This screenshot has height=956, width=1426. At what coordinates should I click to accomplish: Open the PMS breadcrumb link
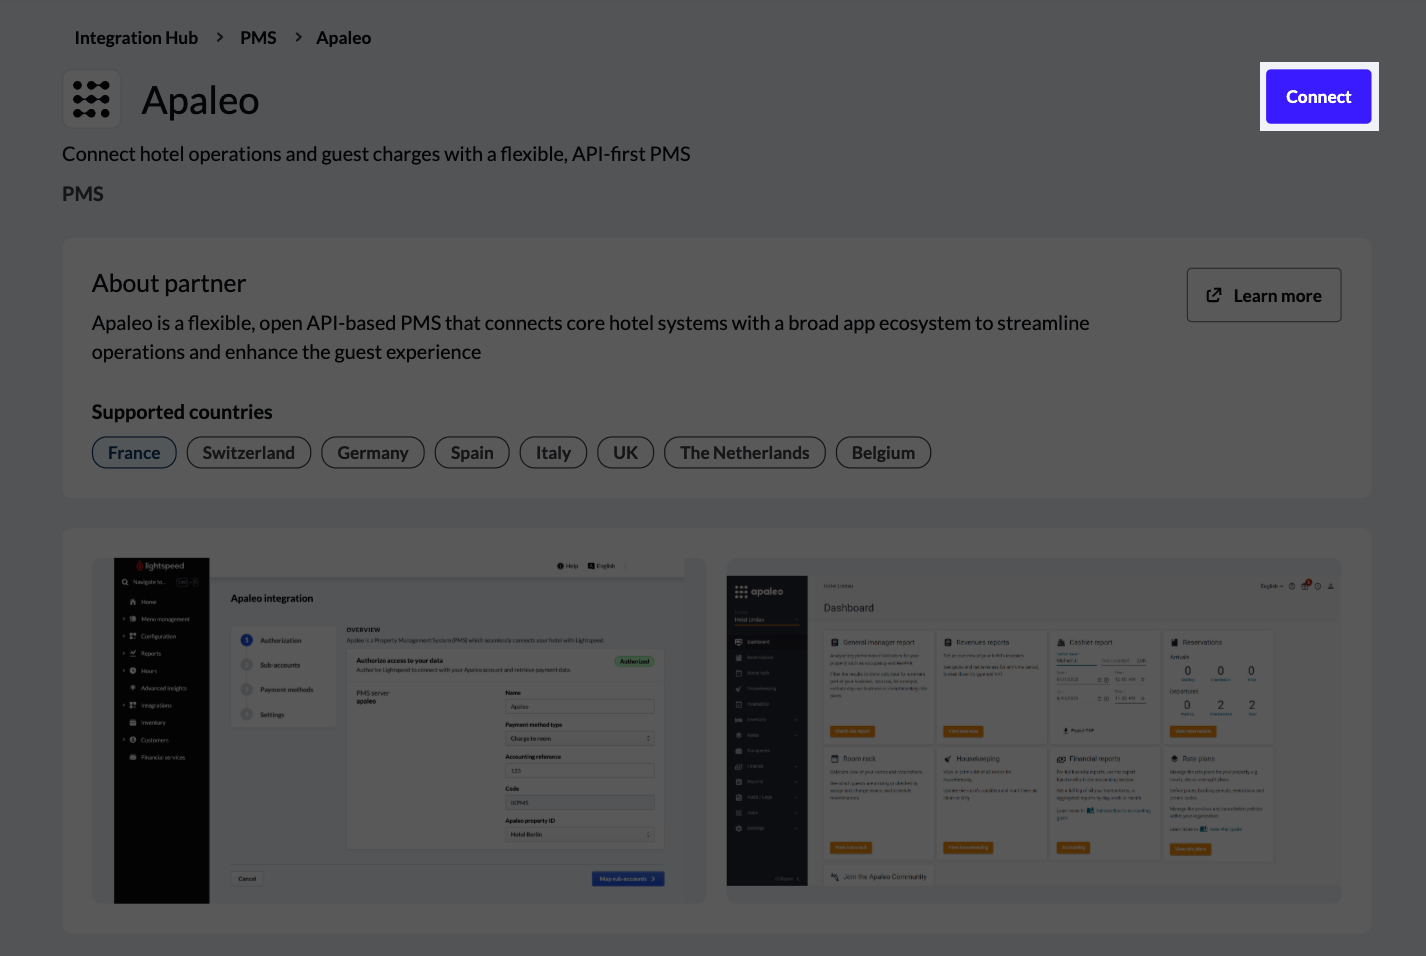tap(258, 38)
